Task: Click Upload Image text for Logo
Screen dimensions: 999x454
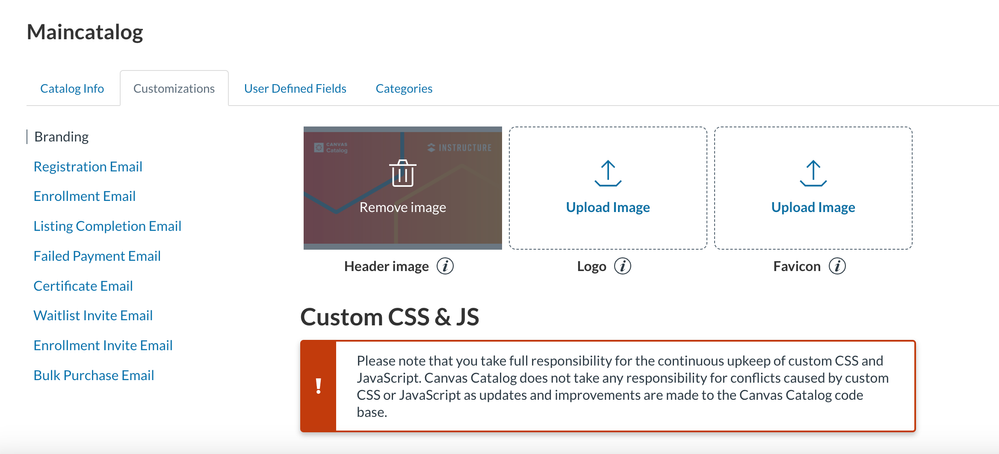Action: 608,207
